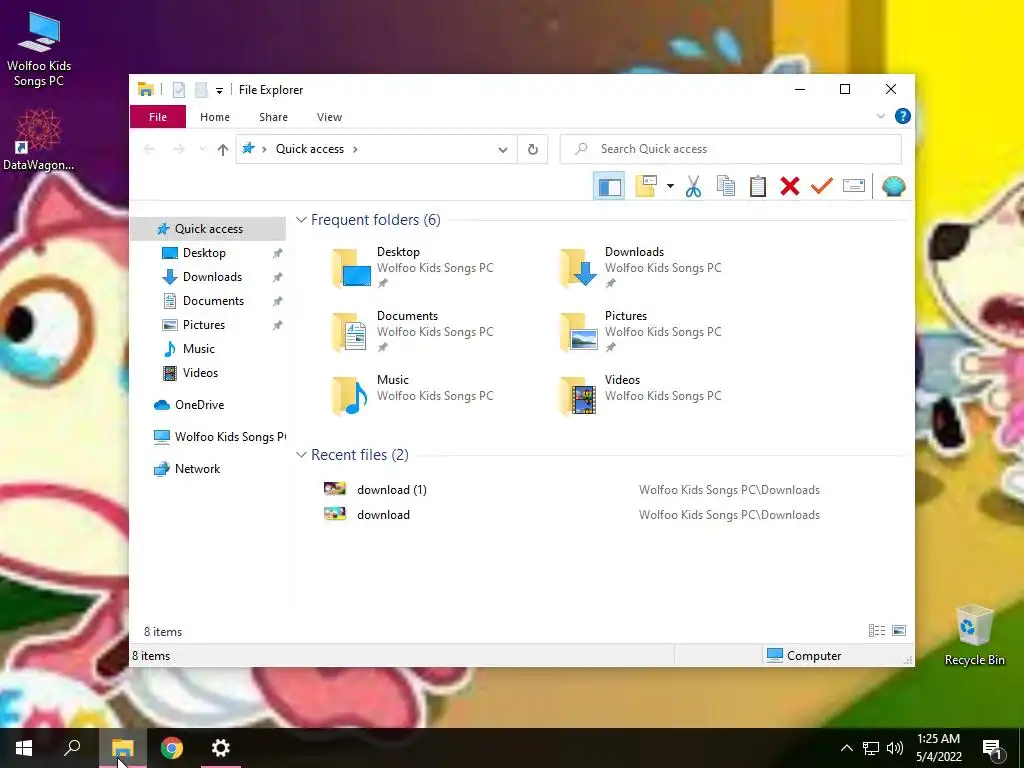The width and height of the screenshot is (1024, 768).
Task: Click the DataWagon desktop shortcut
Action: click(39, 140)
